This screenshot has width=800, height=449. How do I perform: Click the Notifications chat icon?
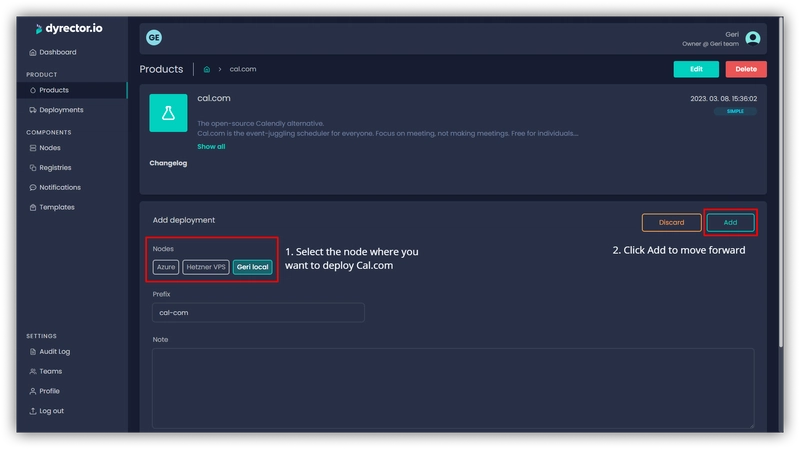(x=33, y=187)
